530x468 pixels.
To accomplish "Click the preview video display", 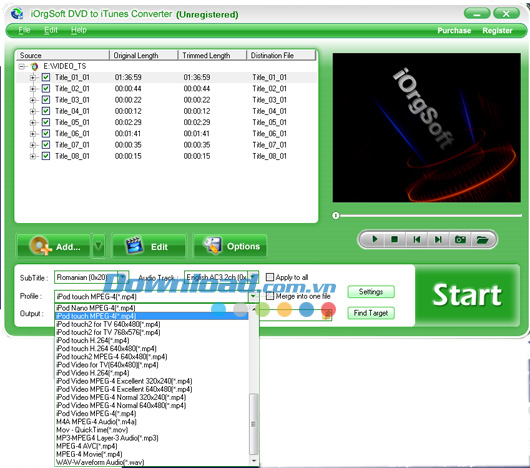I will 427,128.
